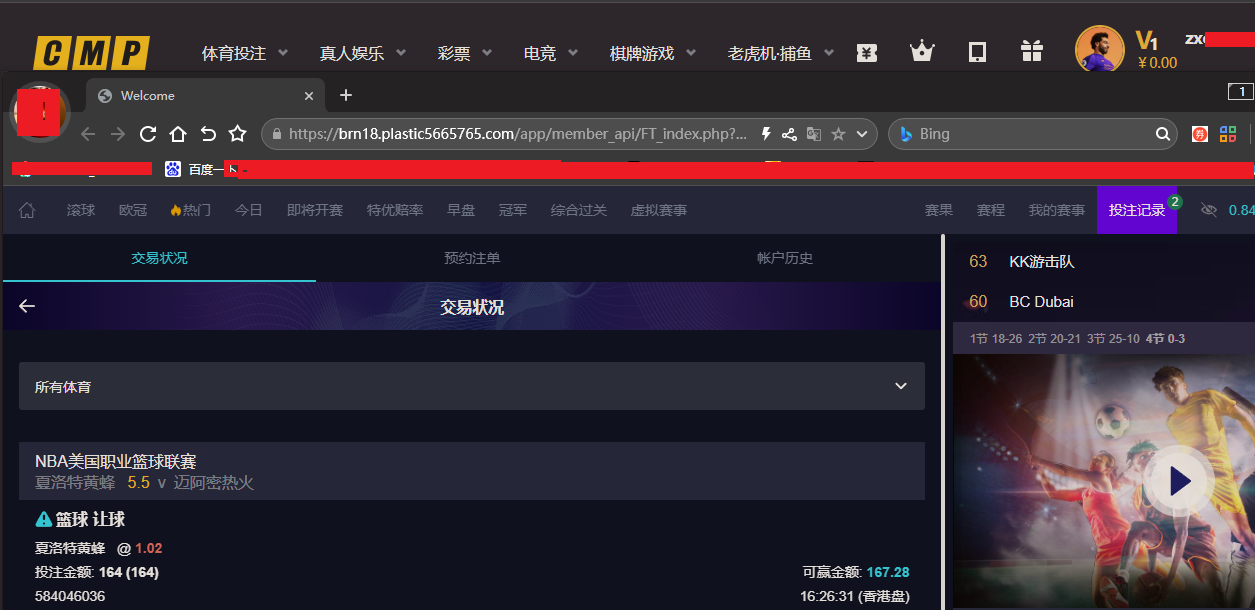Switch to the 预约注单 tab
The image size is (1255, 610).
point(471,258)
